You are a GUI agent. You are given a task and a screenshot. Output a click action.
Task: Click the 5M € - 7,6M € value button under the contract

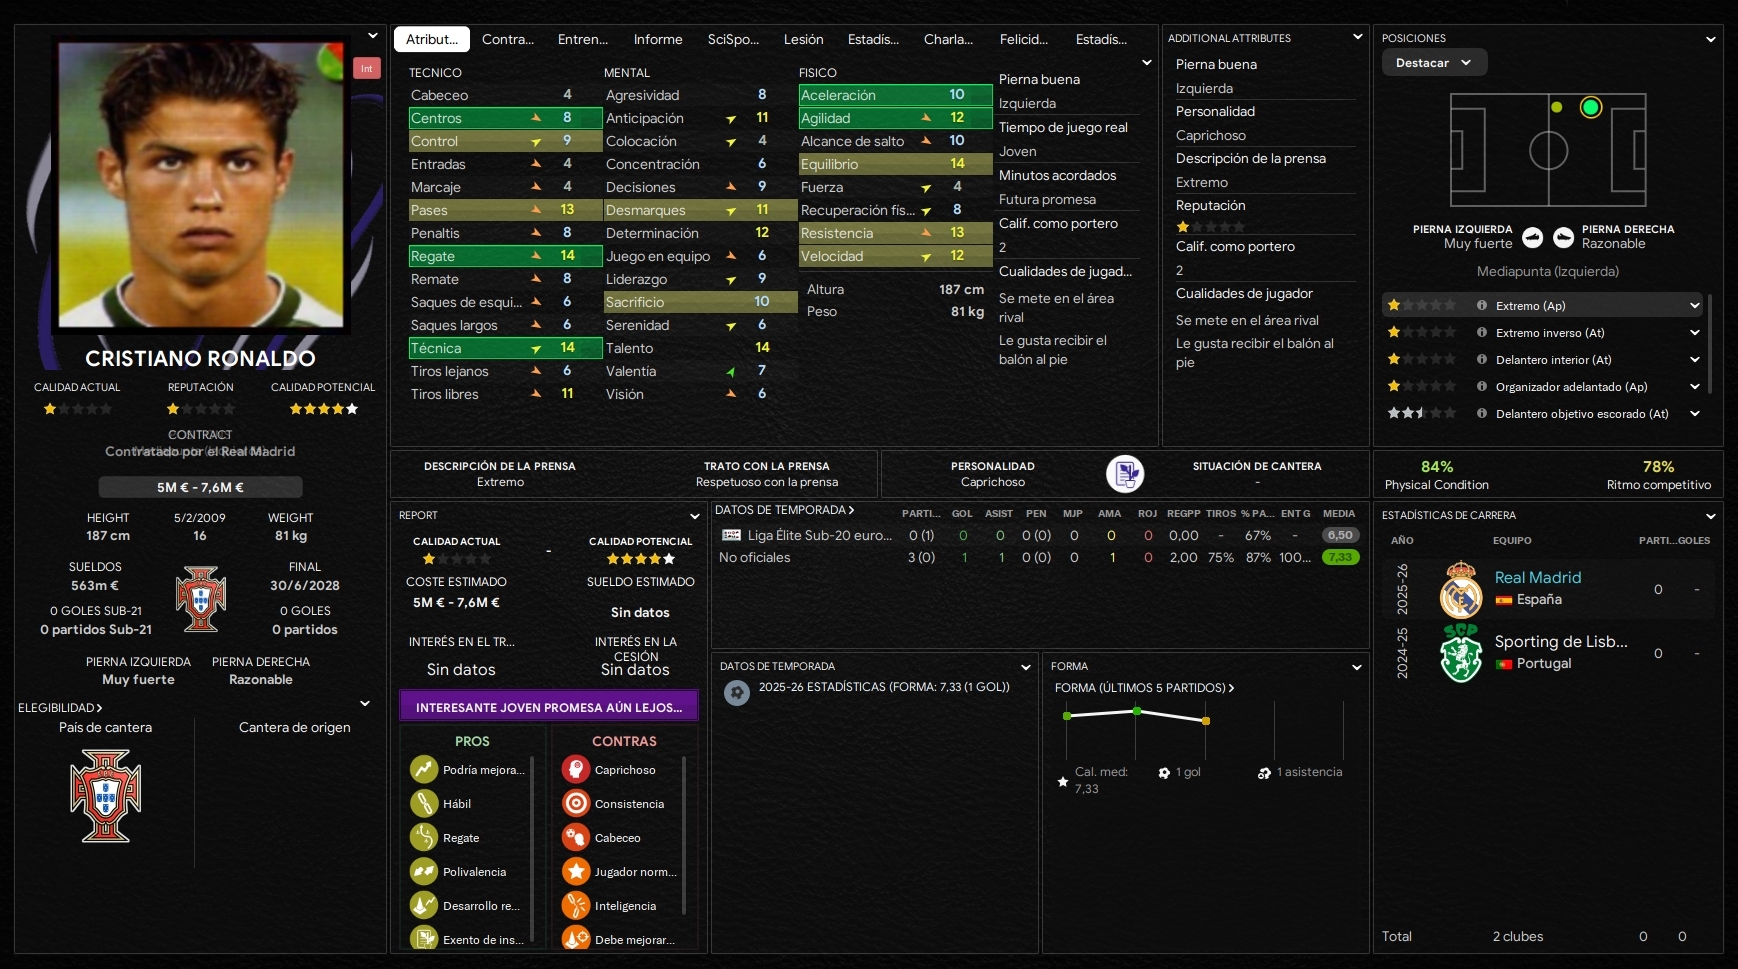pyautogui.click(x=200, y=487)
